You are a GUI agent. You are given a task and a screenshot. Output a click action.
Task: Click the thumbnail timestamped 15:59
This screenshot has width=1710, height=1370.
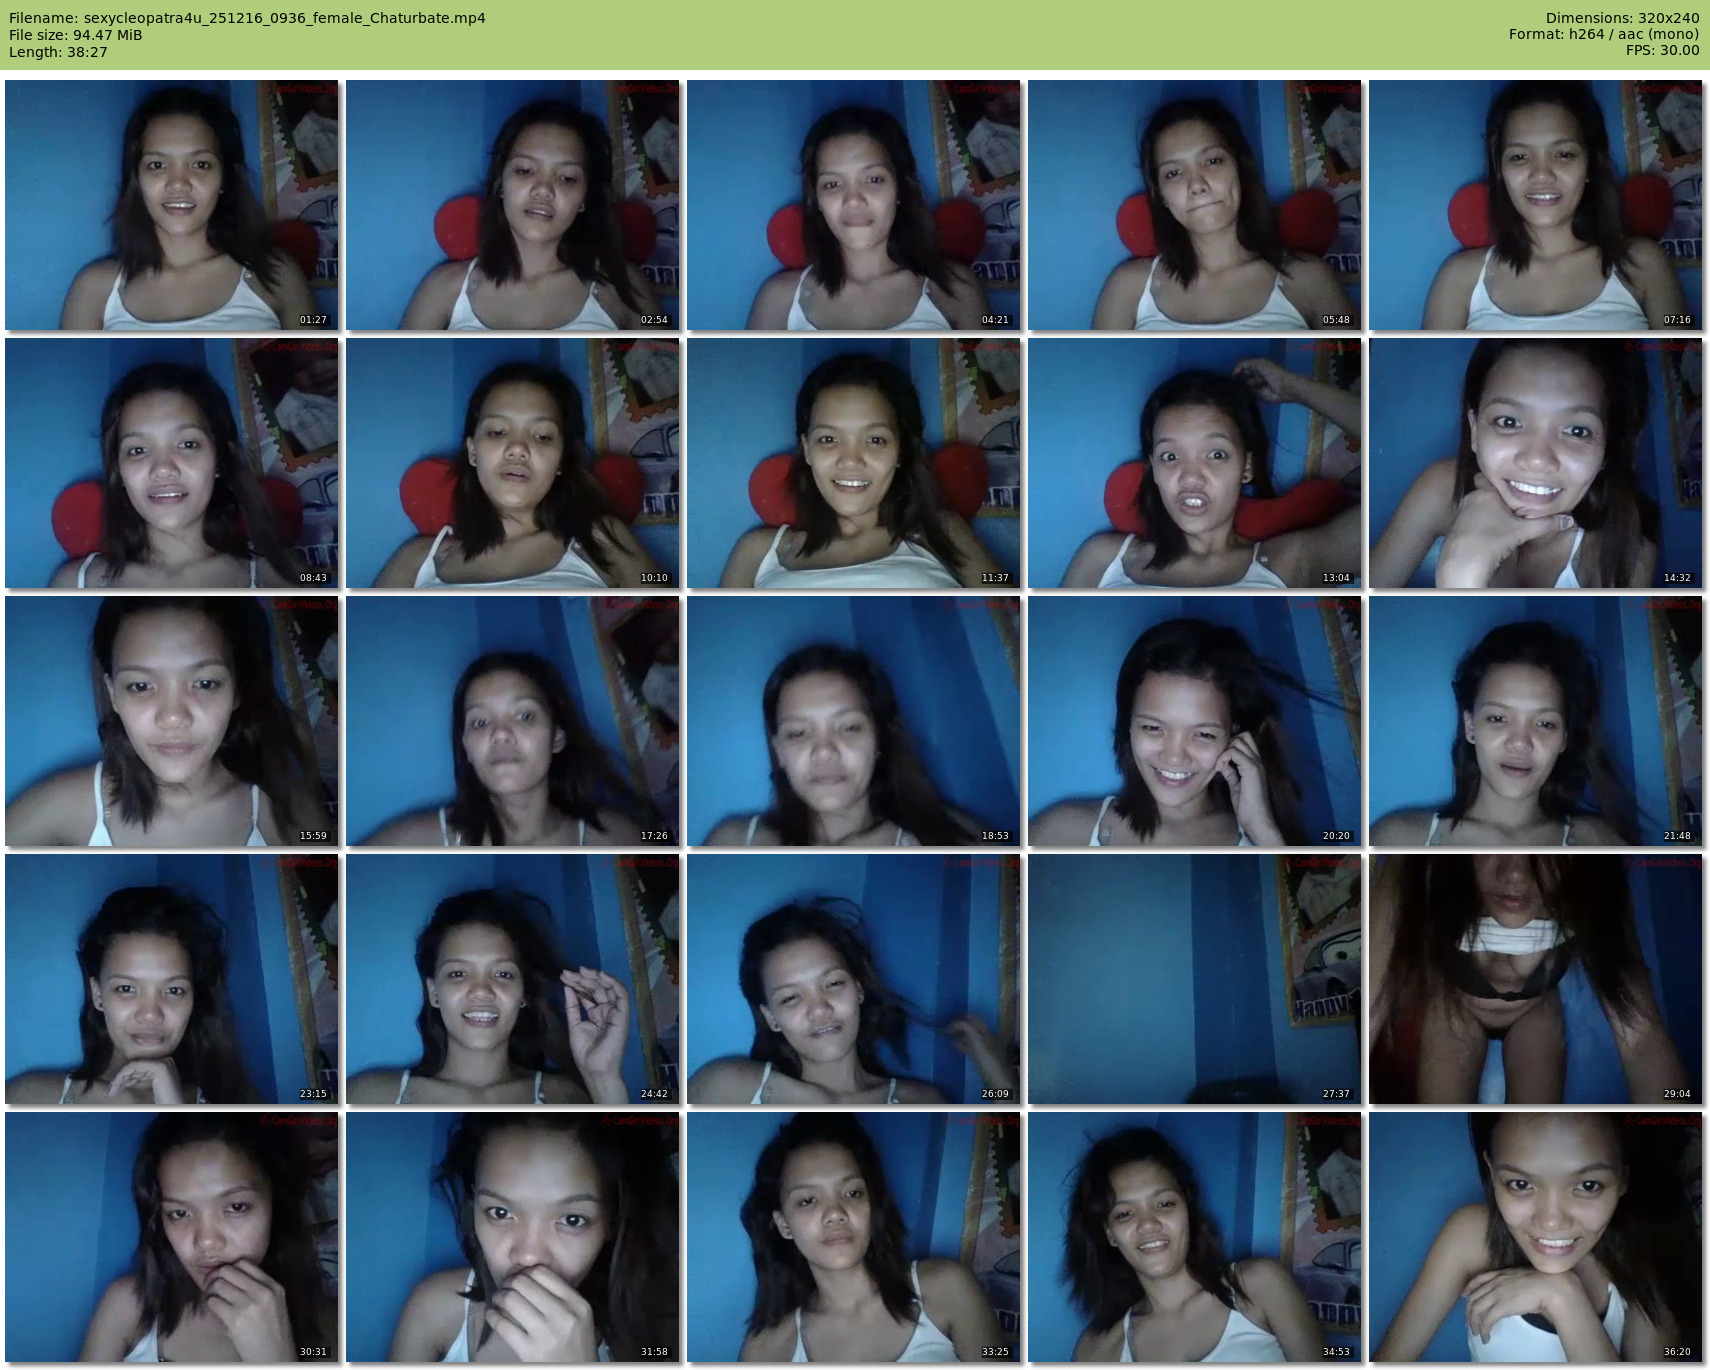click(x=172, y=721)
